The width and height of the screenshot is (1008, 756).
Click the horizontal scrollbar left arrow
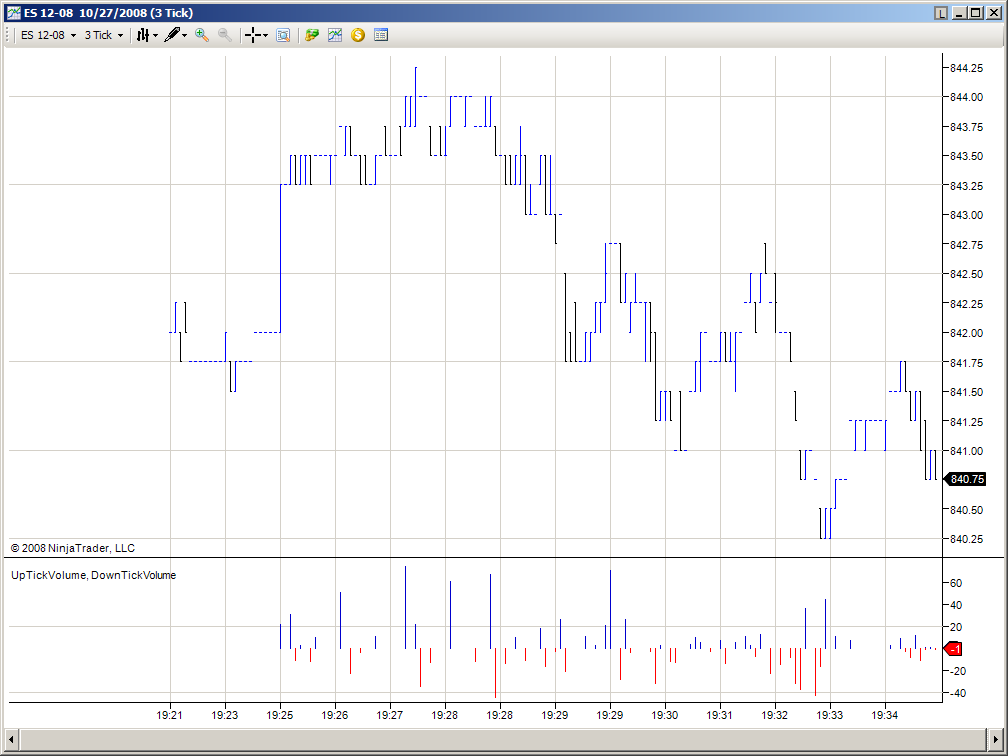tap(11, 738)
